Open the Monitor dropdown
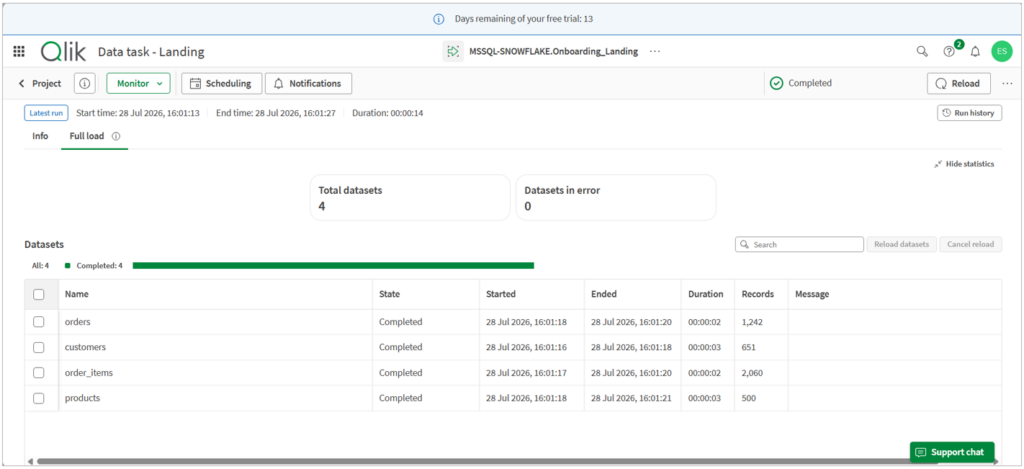 tap(138, 84)
